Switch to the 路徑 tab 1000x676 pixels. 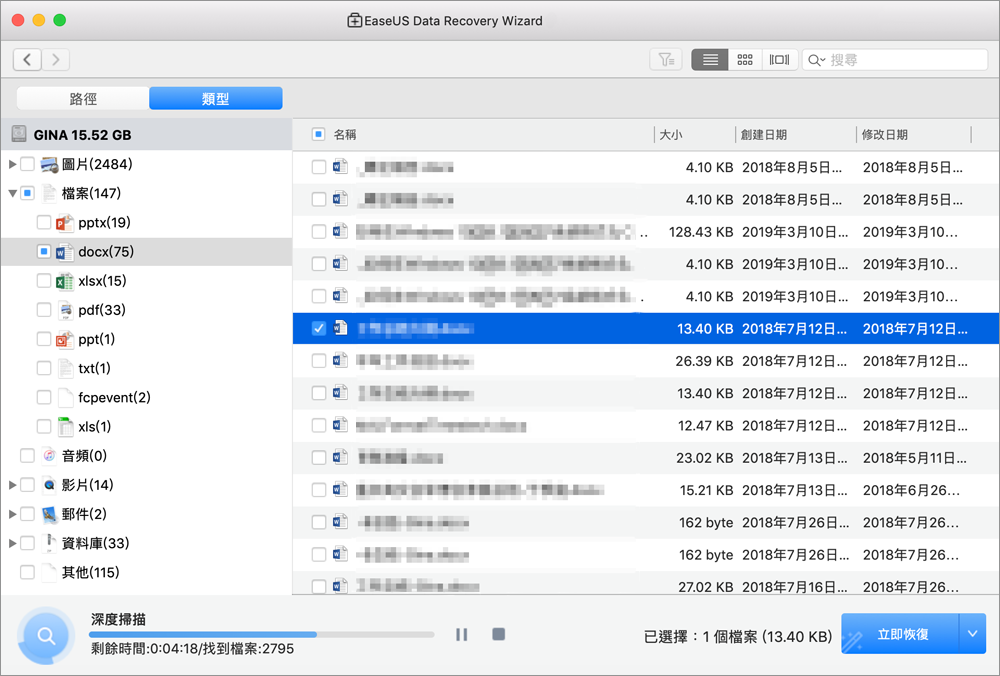coord(82,98)
